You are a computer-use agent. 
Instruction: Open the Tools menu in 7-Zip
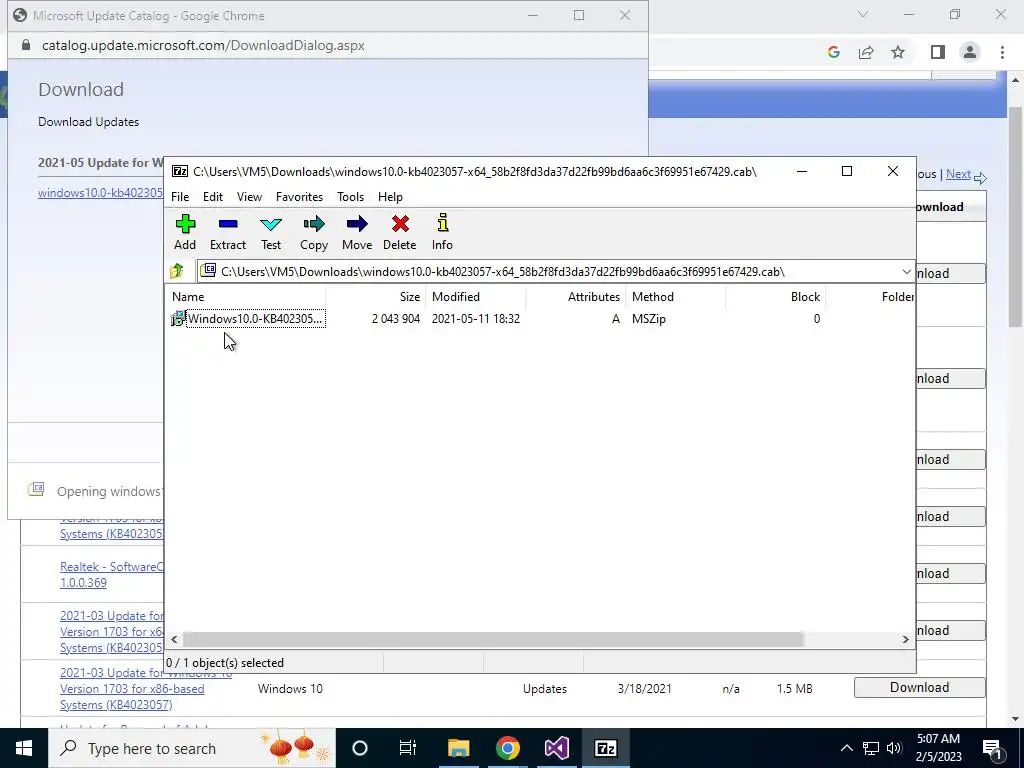click(350, 197)
